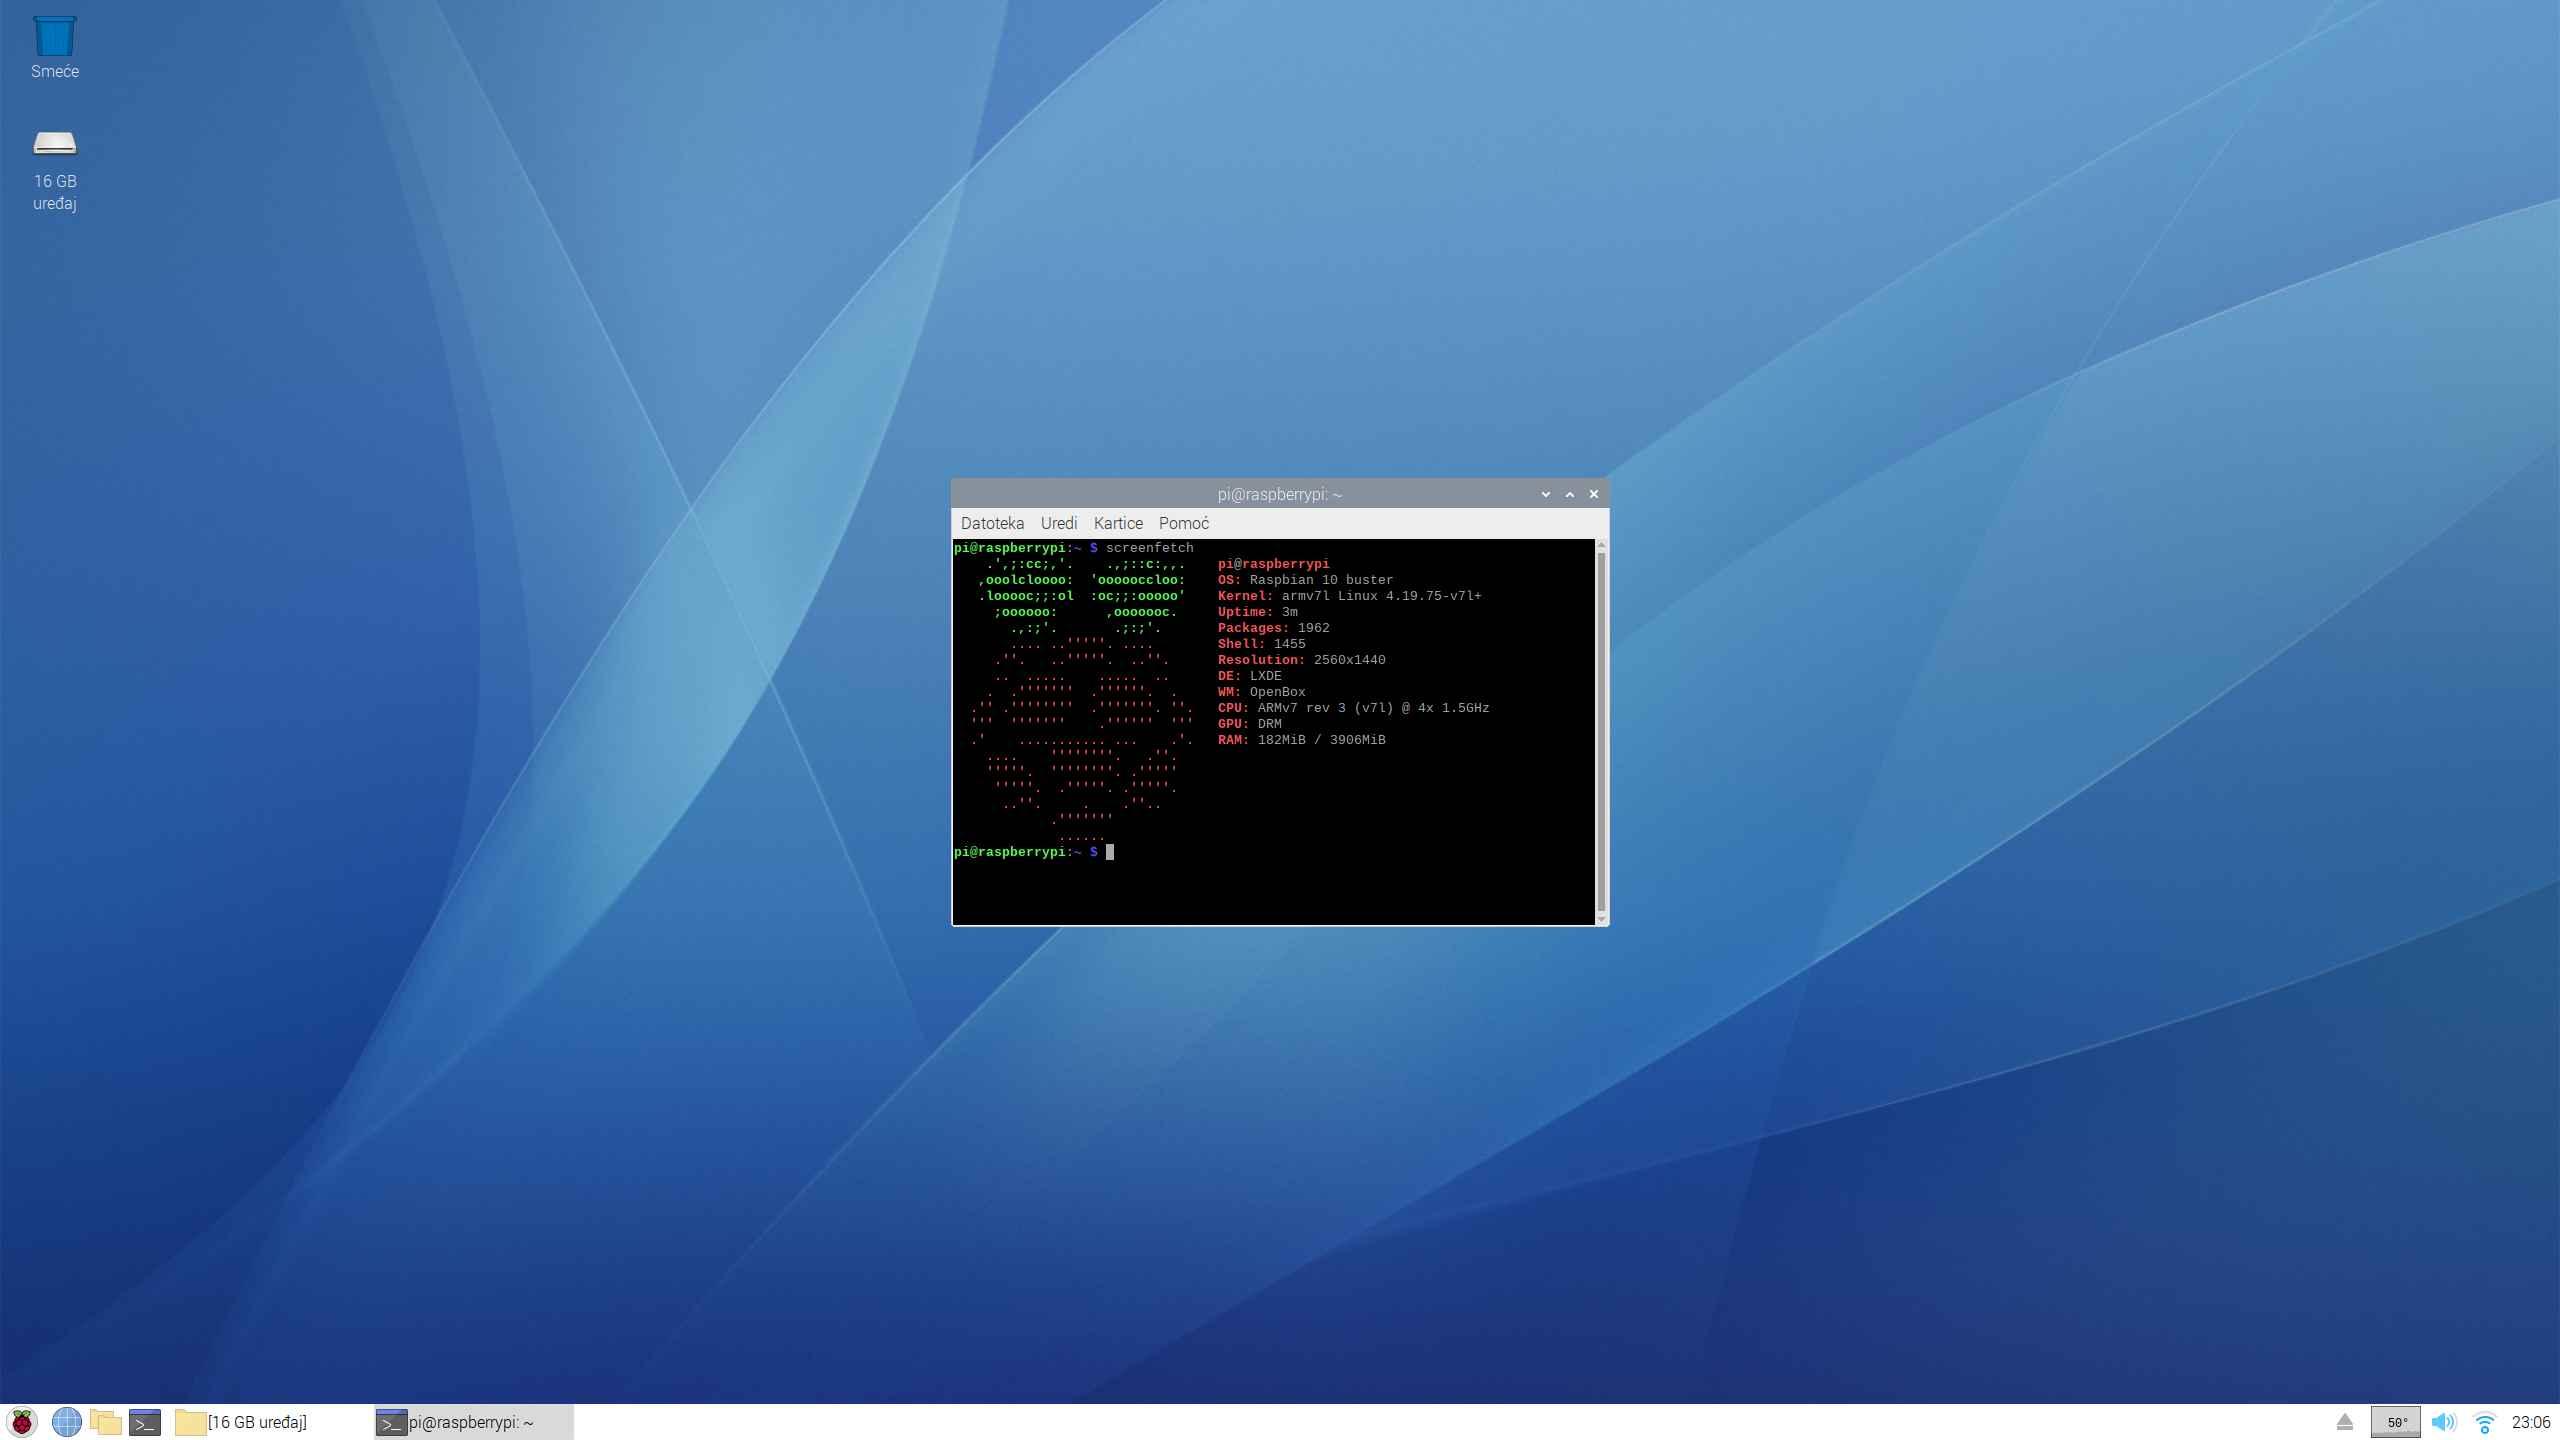Image resolution: width=2560 pixels, height=1440 pixels.
Task: Open the Raspberry Pi main menu
Action: (x=22, y=1422)
